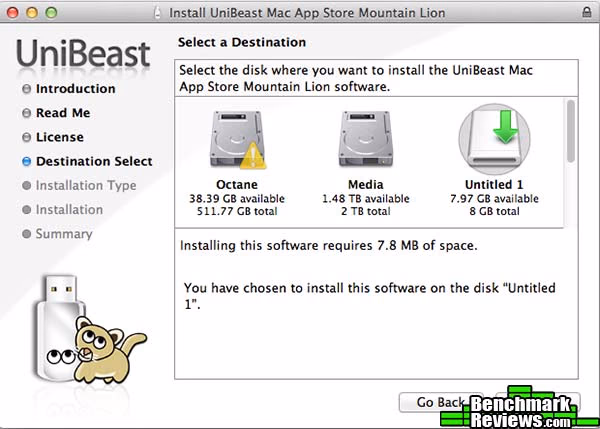Image resolution: width=600 pixels, height=429 pixels.
Task: Click the UniBeast logo text
Action: tap(83, 54)
